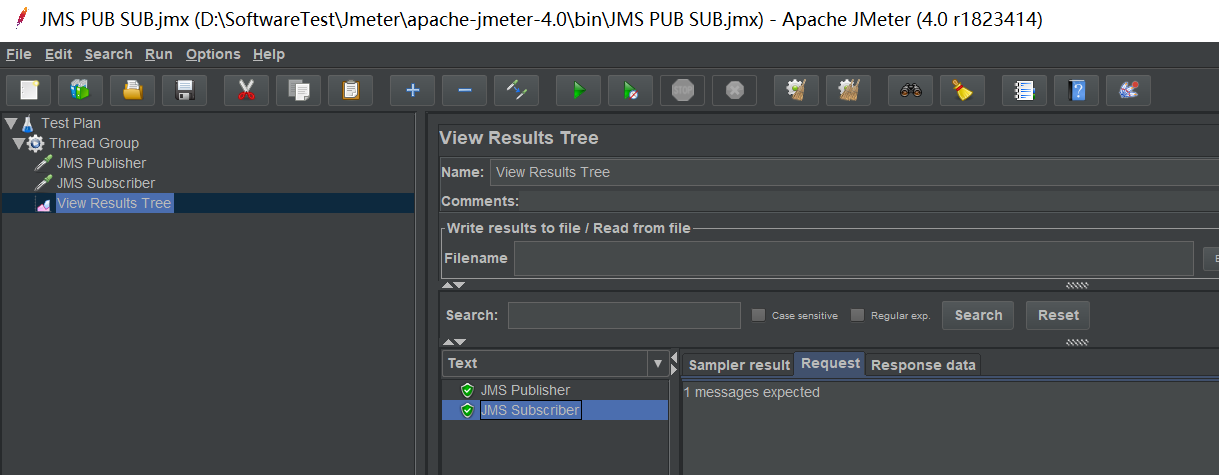Click the Name input field
This screenshot has width=1219, height=475.
tap(854, 172)
